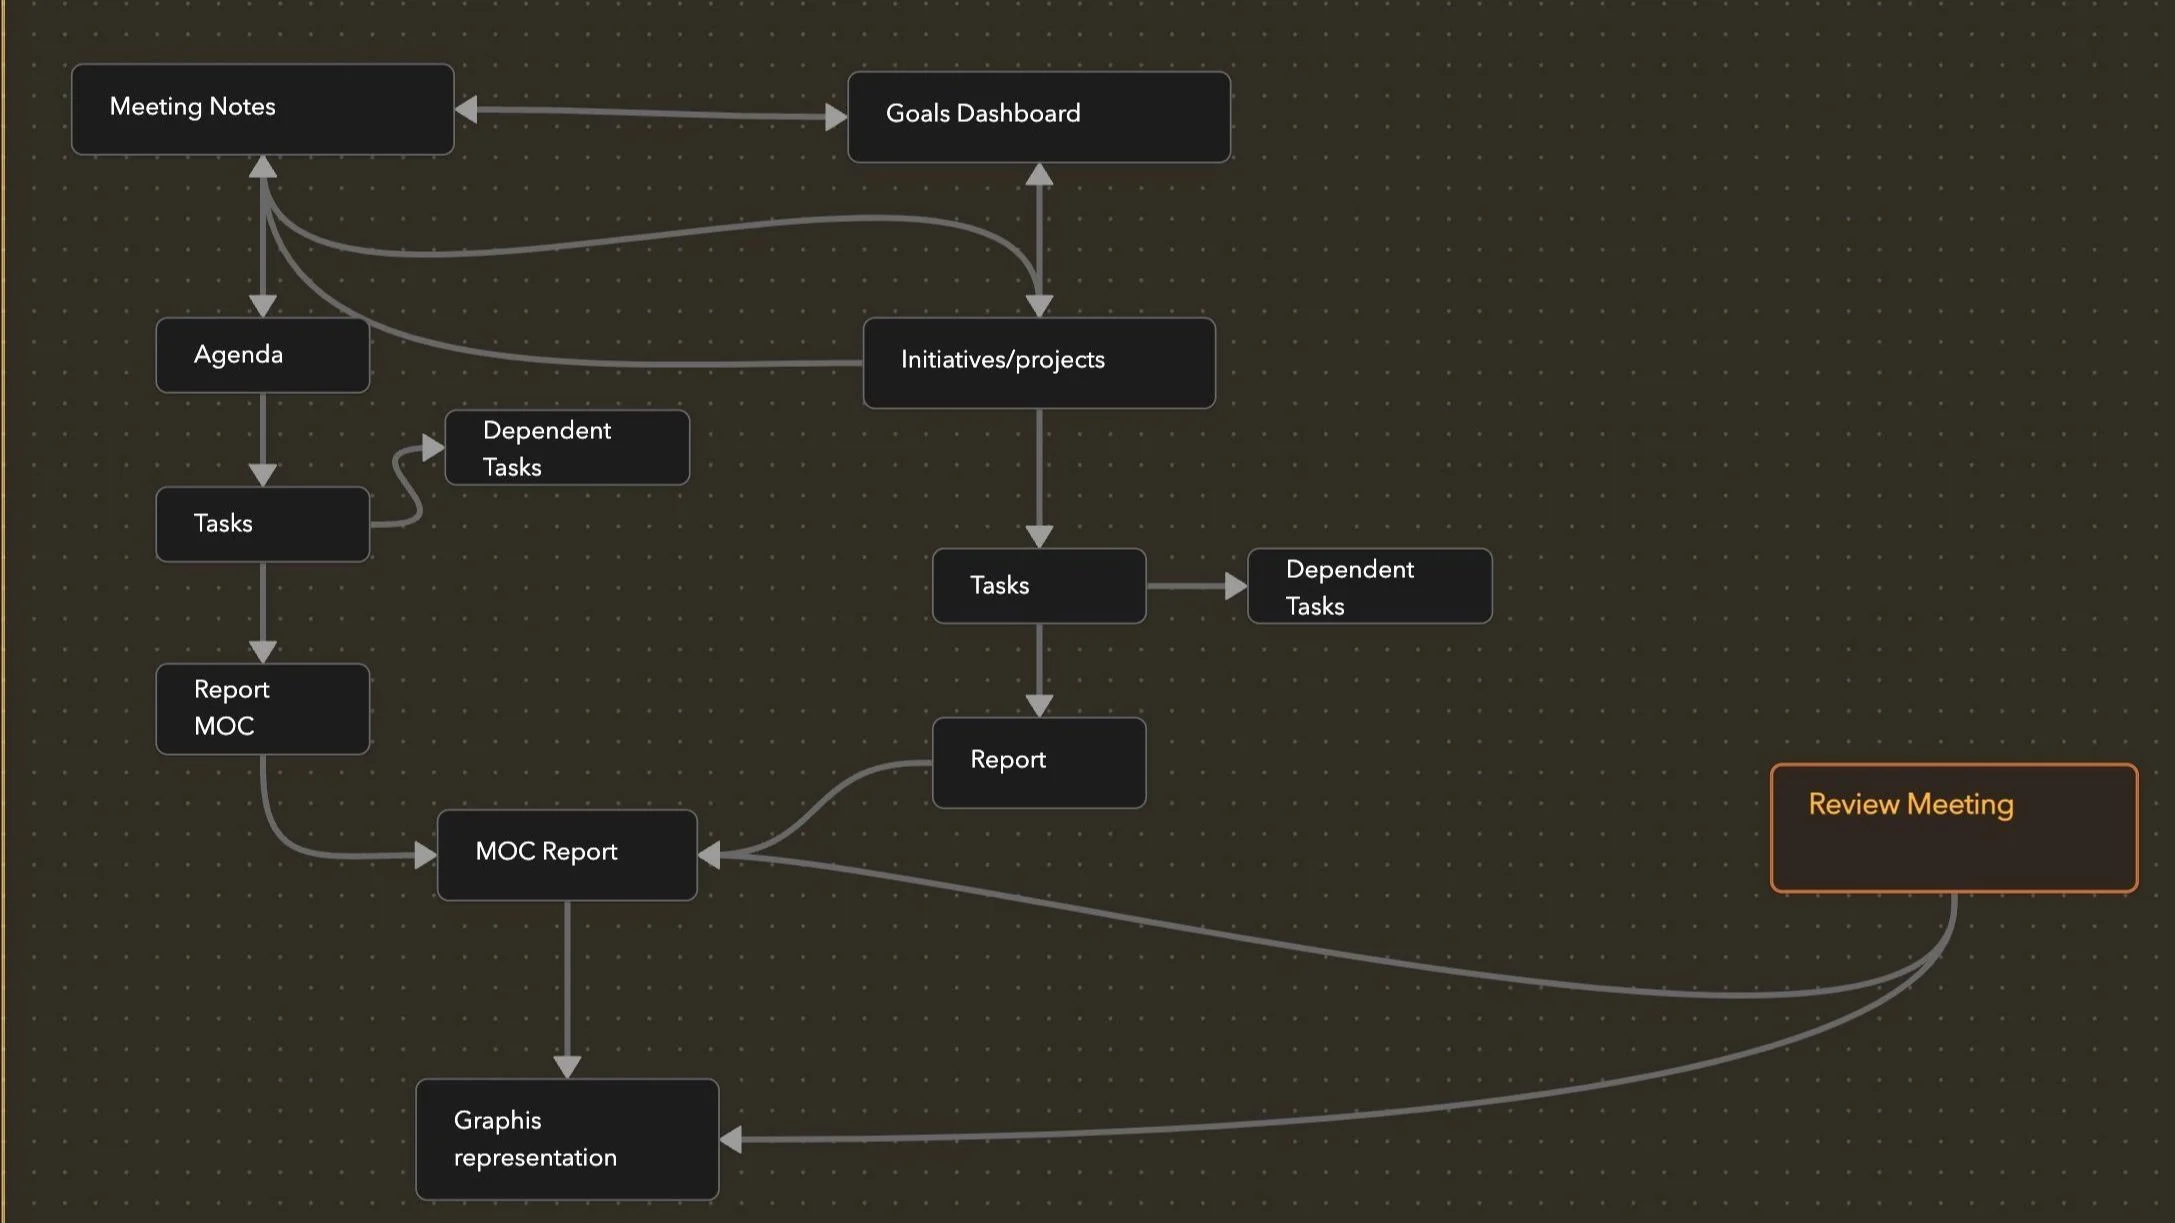Select the Meeting Notes card
This screenshot has height=1223, width=2175.
tap(262, 109)
